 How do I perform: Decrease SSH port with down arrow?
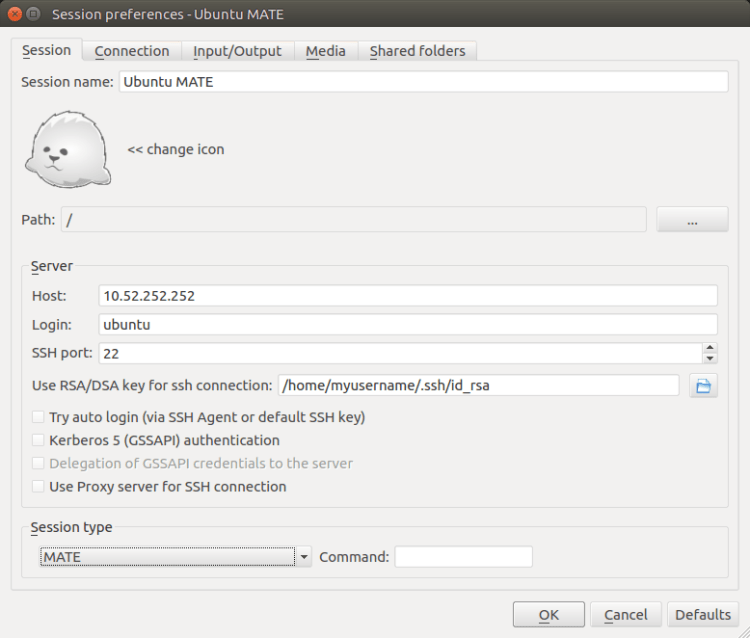(710, 359)
